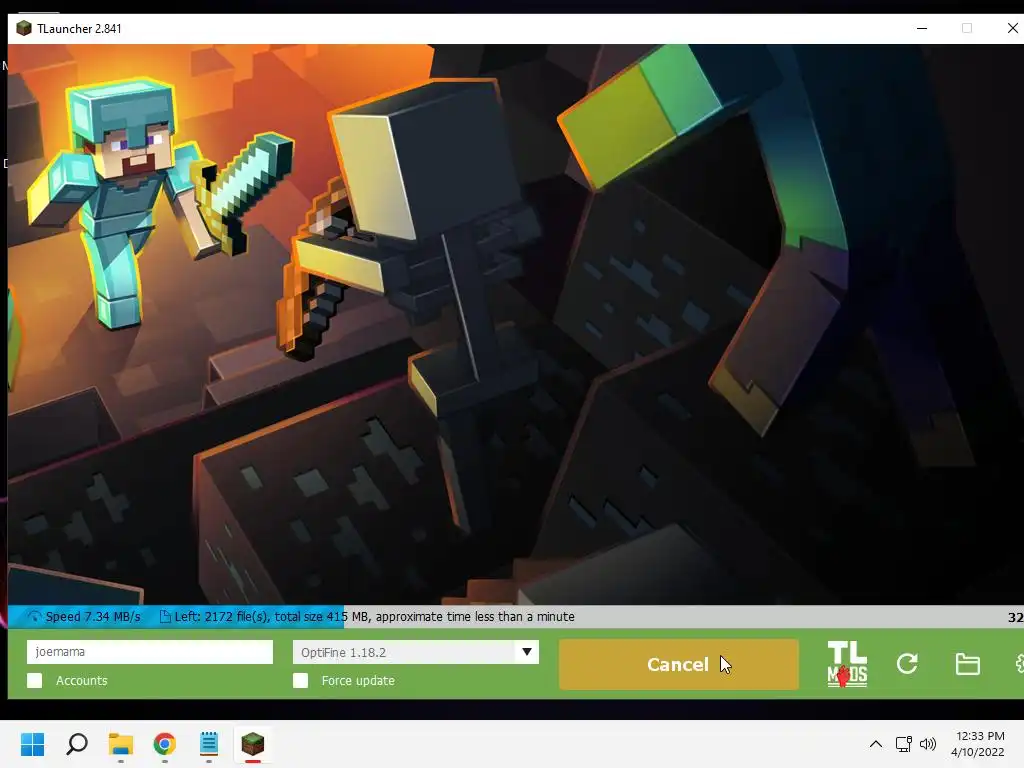The image size is (1024, 768).
Task: Show hidden system tray icons
Action: (x=876, y=744)
